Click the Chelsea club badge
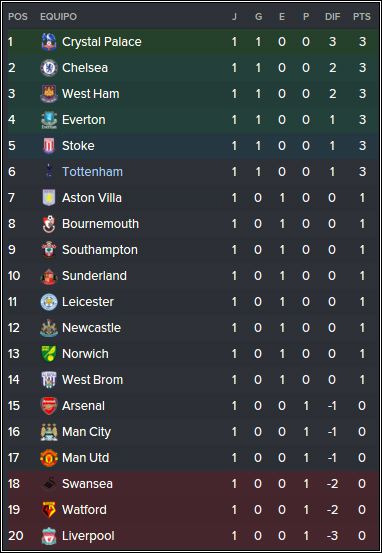Image resolution: width=382 pixels, height=553 pixels. pos(49,68)
